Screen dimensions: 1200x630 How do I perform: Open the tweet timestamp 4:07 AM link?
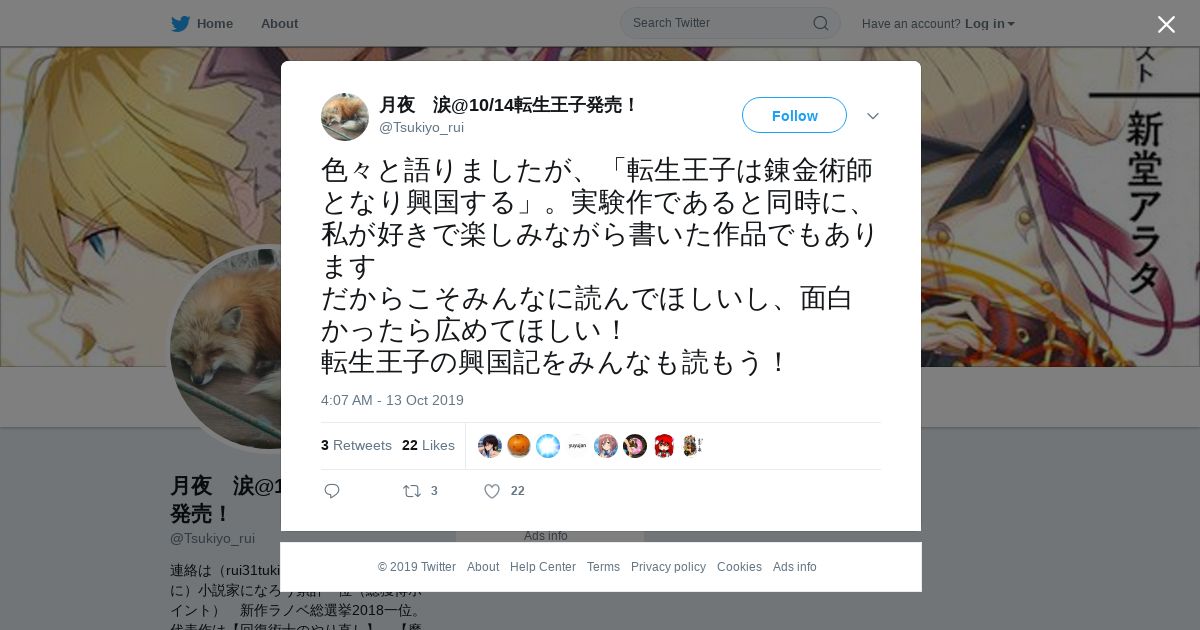[x=392, y=400]
